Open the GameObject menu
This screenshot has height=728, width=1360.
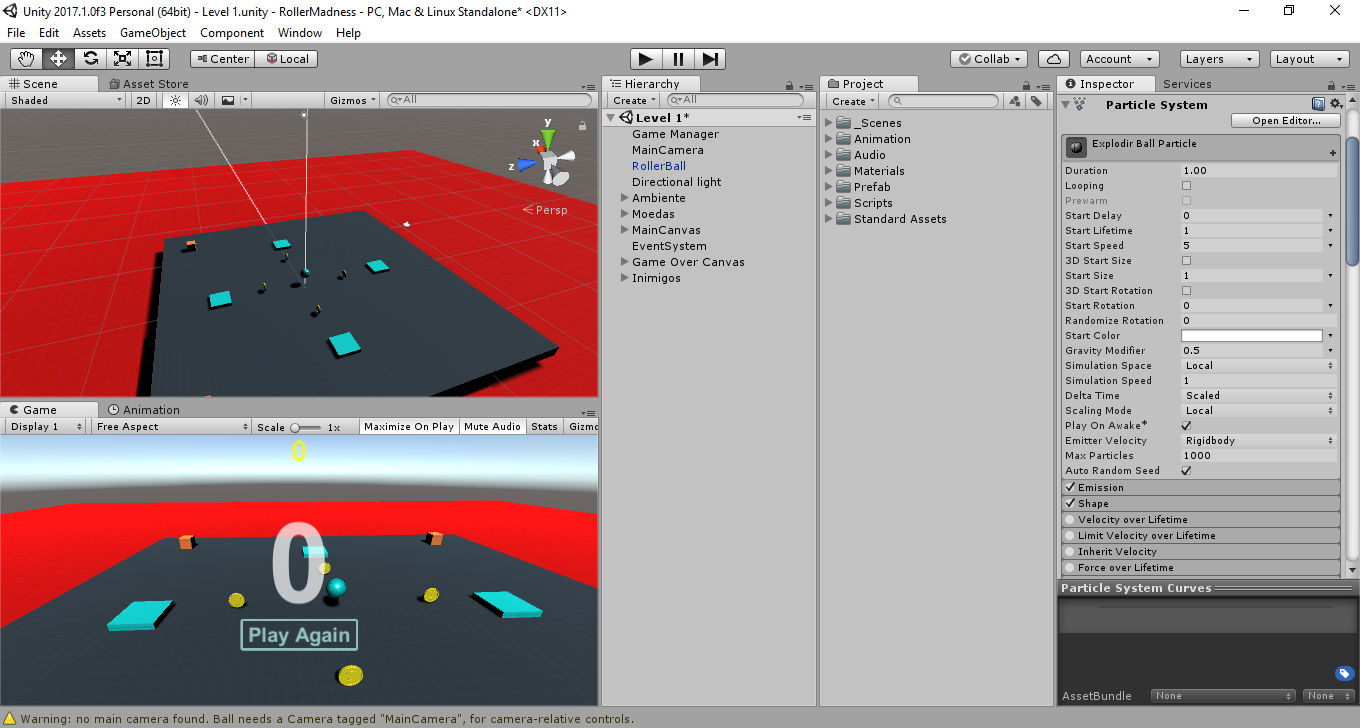[153, 33]
